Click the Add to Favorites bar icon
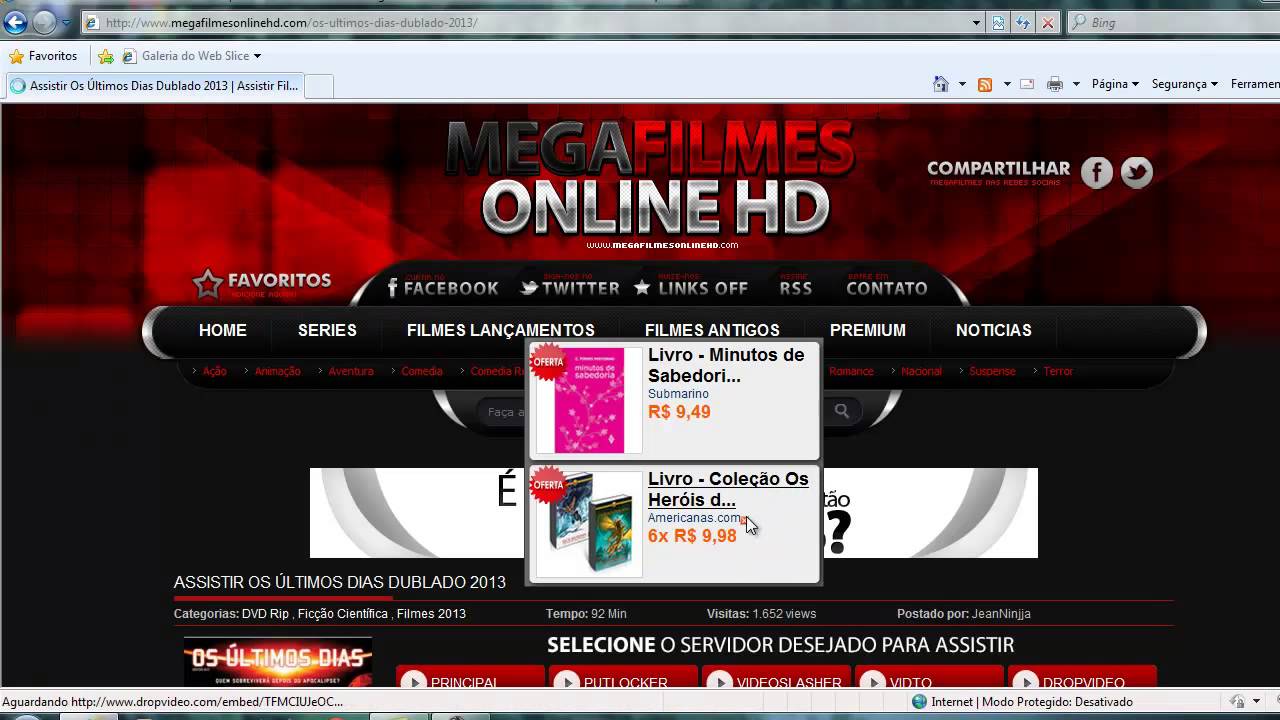Image resolution: width=1280 pixels, height=720 pixels. 106,56
